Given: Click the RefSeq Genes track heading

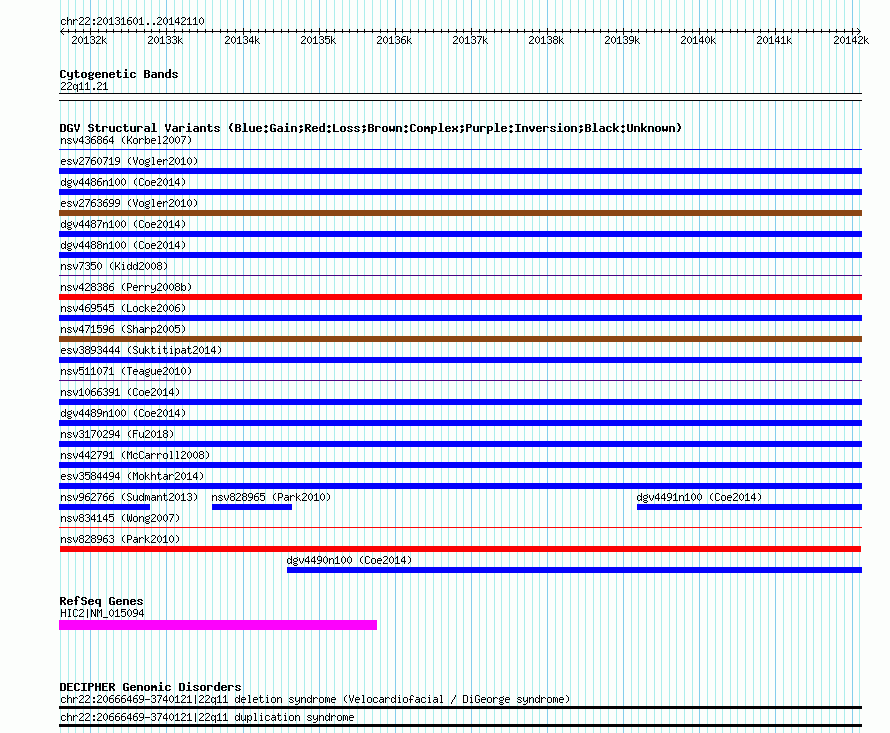Looking at the screenshot, I should (x=101, y=601).
